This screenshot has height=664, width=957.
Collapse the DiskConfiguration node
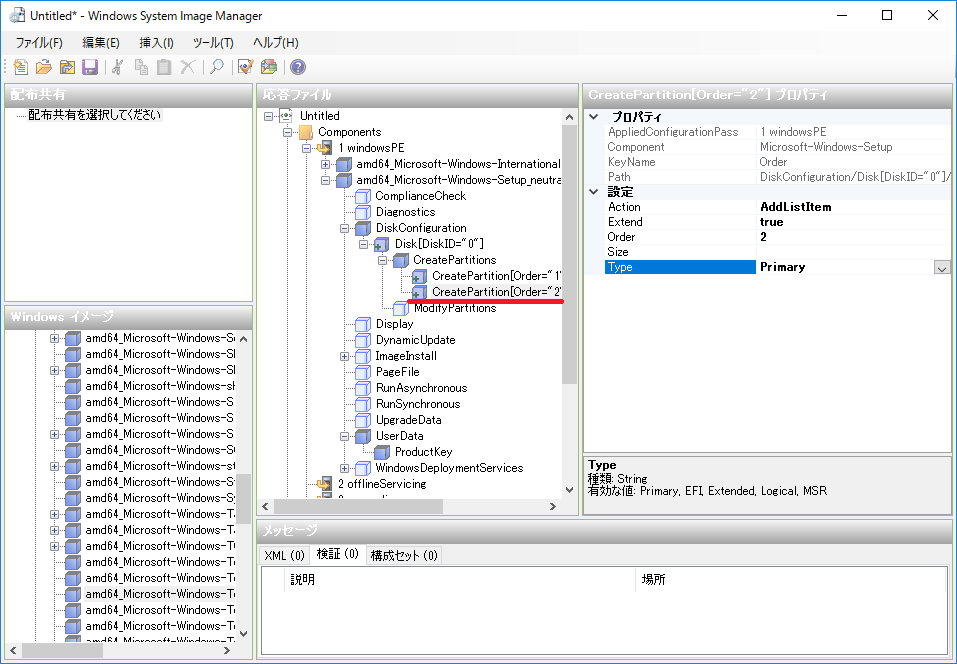point(344,228)
